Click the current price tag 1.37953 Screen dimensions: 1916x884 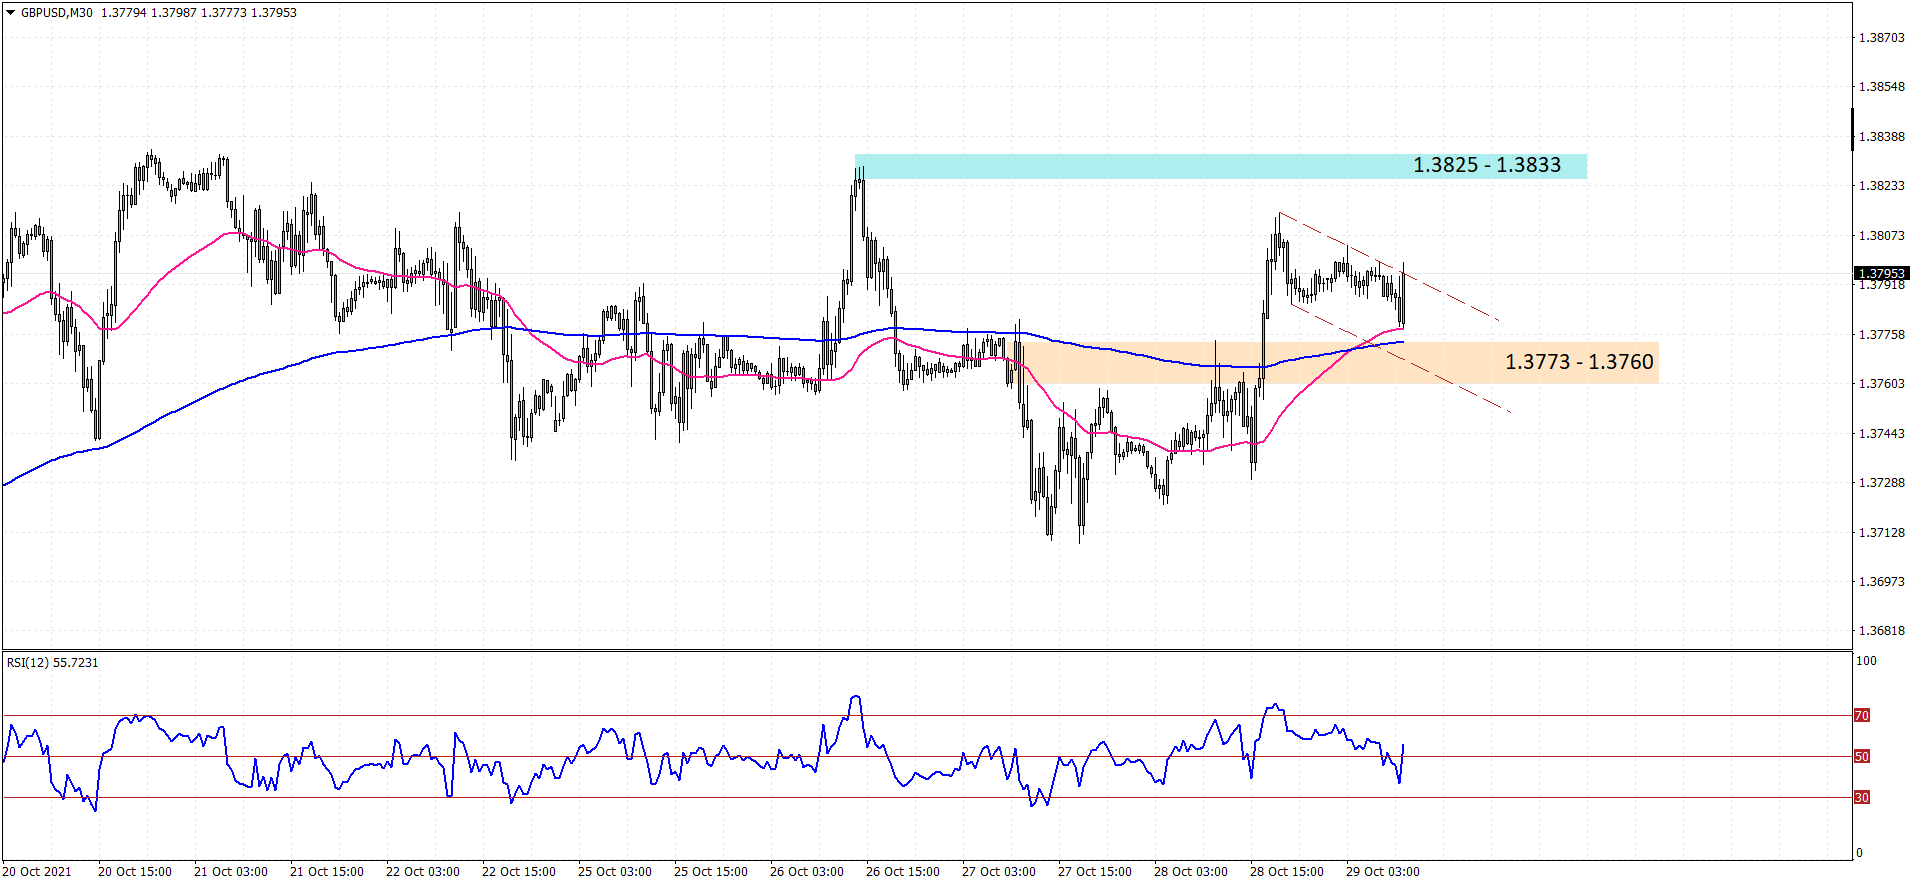click(x=1882, y=273)
